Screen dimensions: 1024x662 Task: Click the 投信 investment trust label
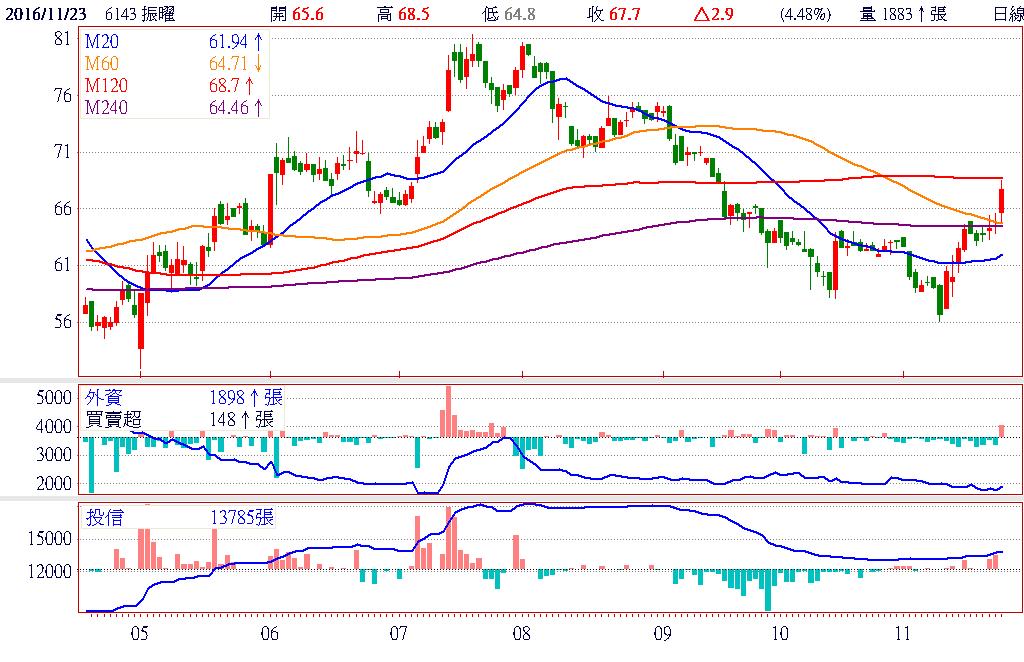(x=104, y=518)
